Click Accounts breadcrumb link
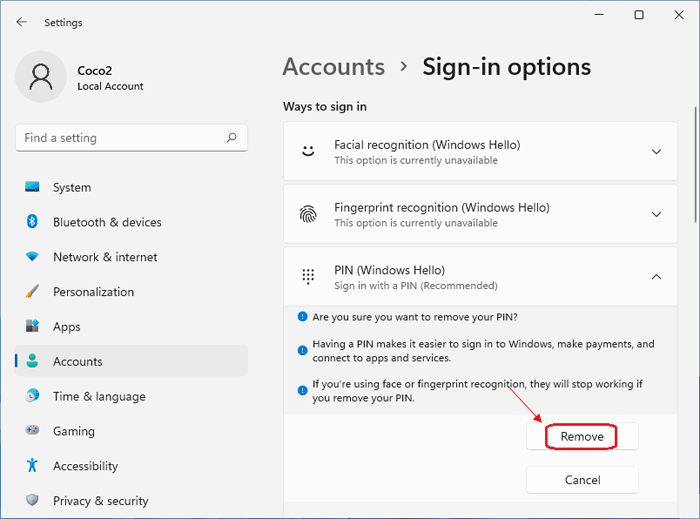The image size is (700, 519). 333,67
